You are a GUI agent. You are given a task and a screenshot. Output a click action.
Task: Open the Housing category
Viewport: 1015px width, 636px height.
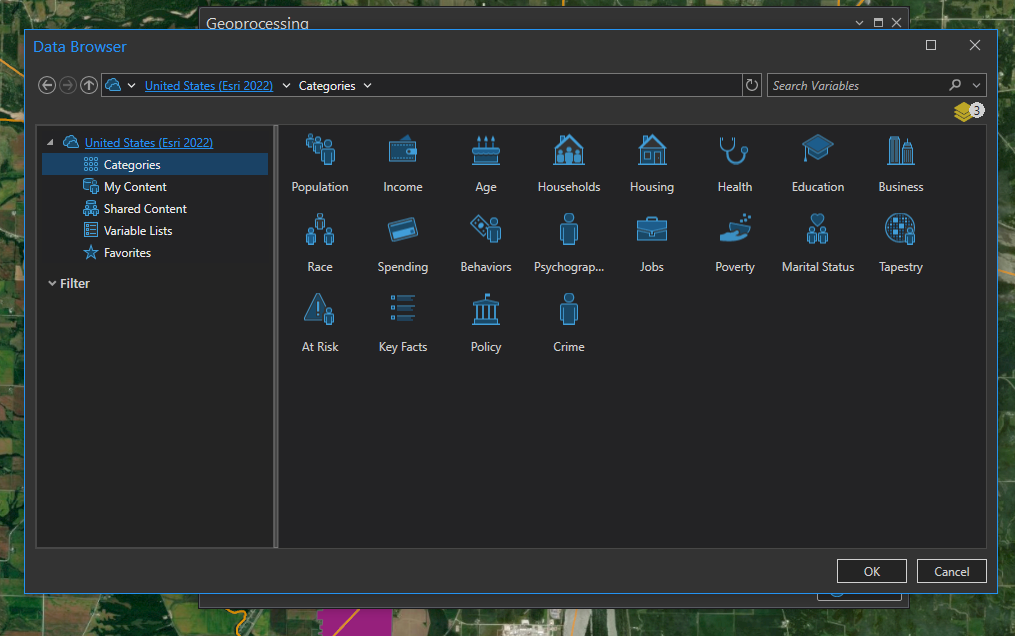coord(652,164)
